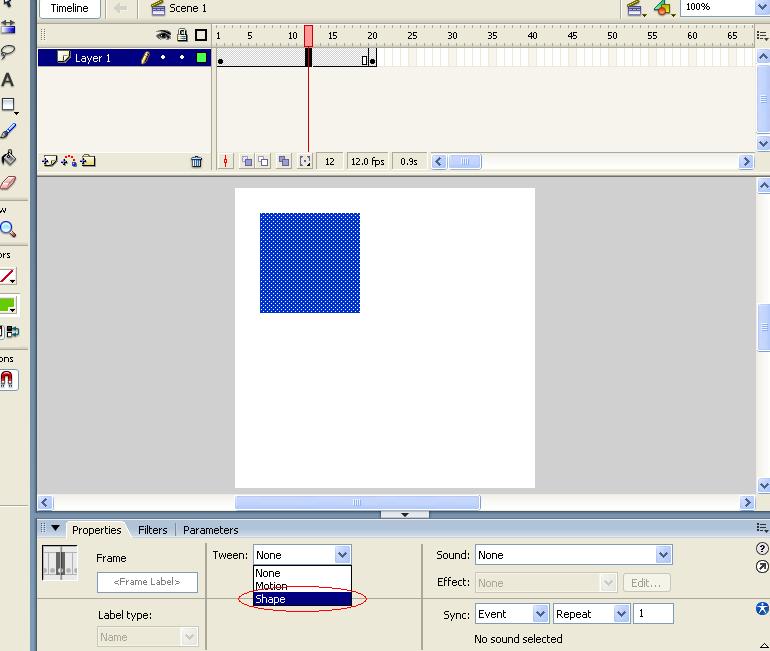The height and width of the screenshot is (651, 770).
Task: Click the red playhead at frame 12
Action: point(308,36)
